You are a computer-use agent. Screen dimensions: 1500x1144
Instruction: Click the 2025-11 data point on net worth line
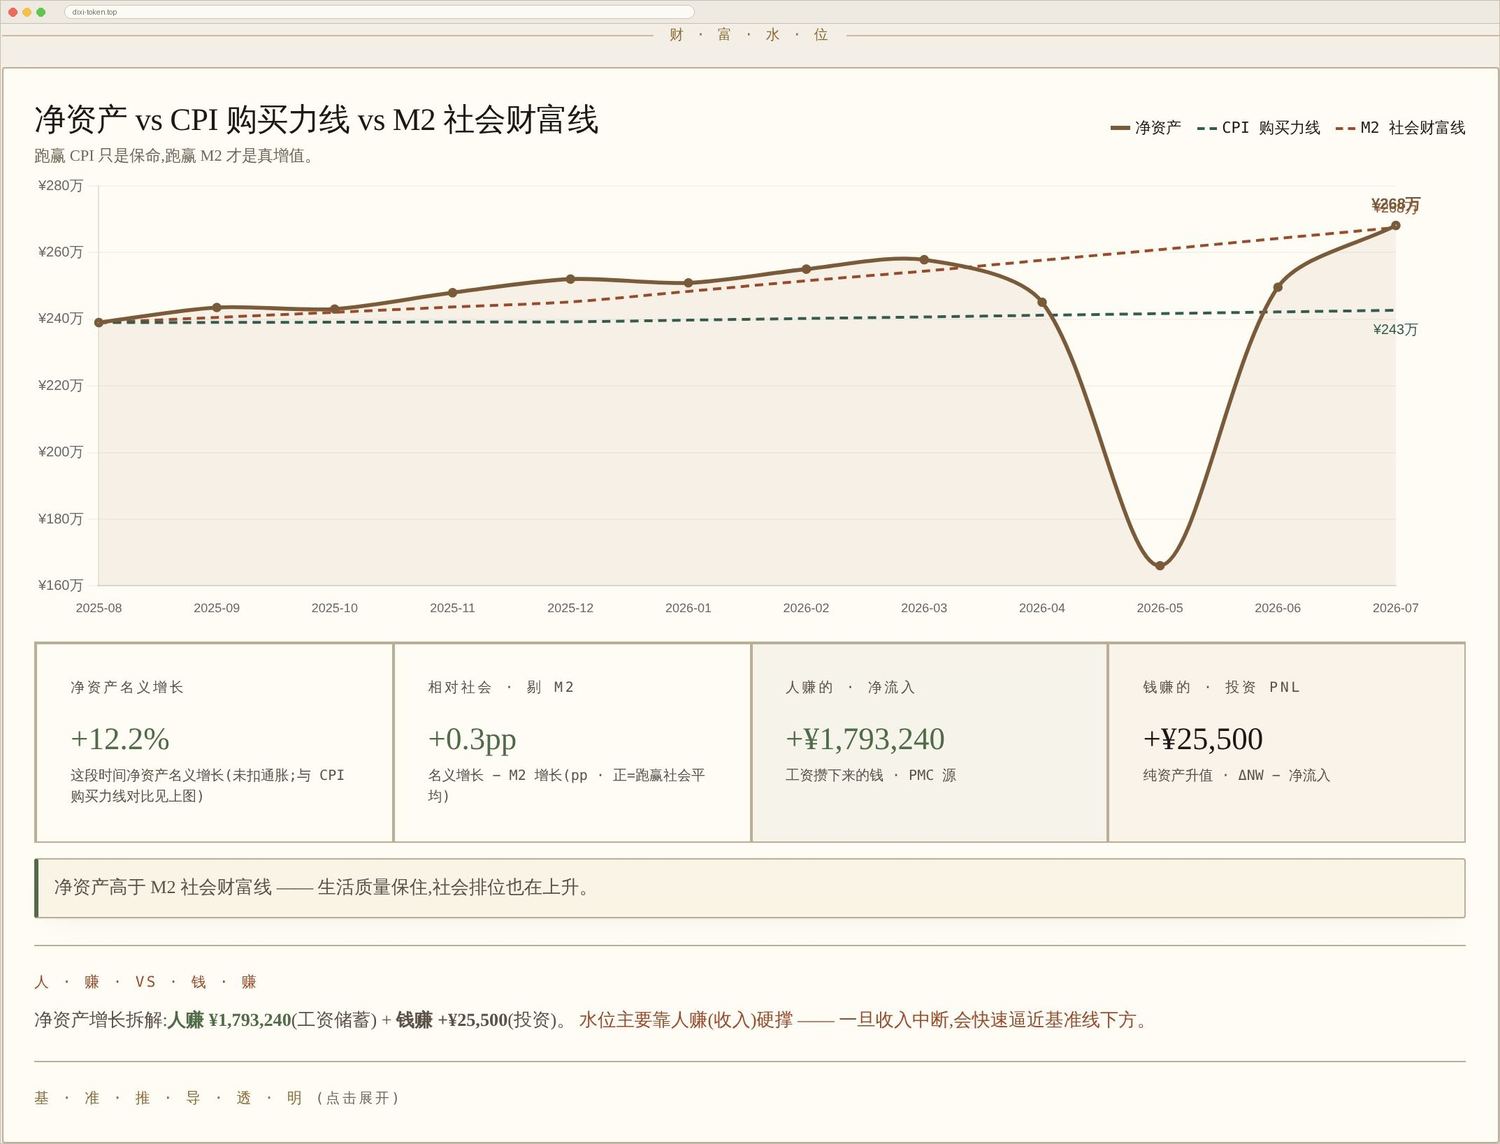pos(452,293)
